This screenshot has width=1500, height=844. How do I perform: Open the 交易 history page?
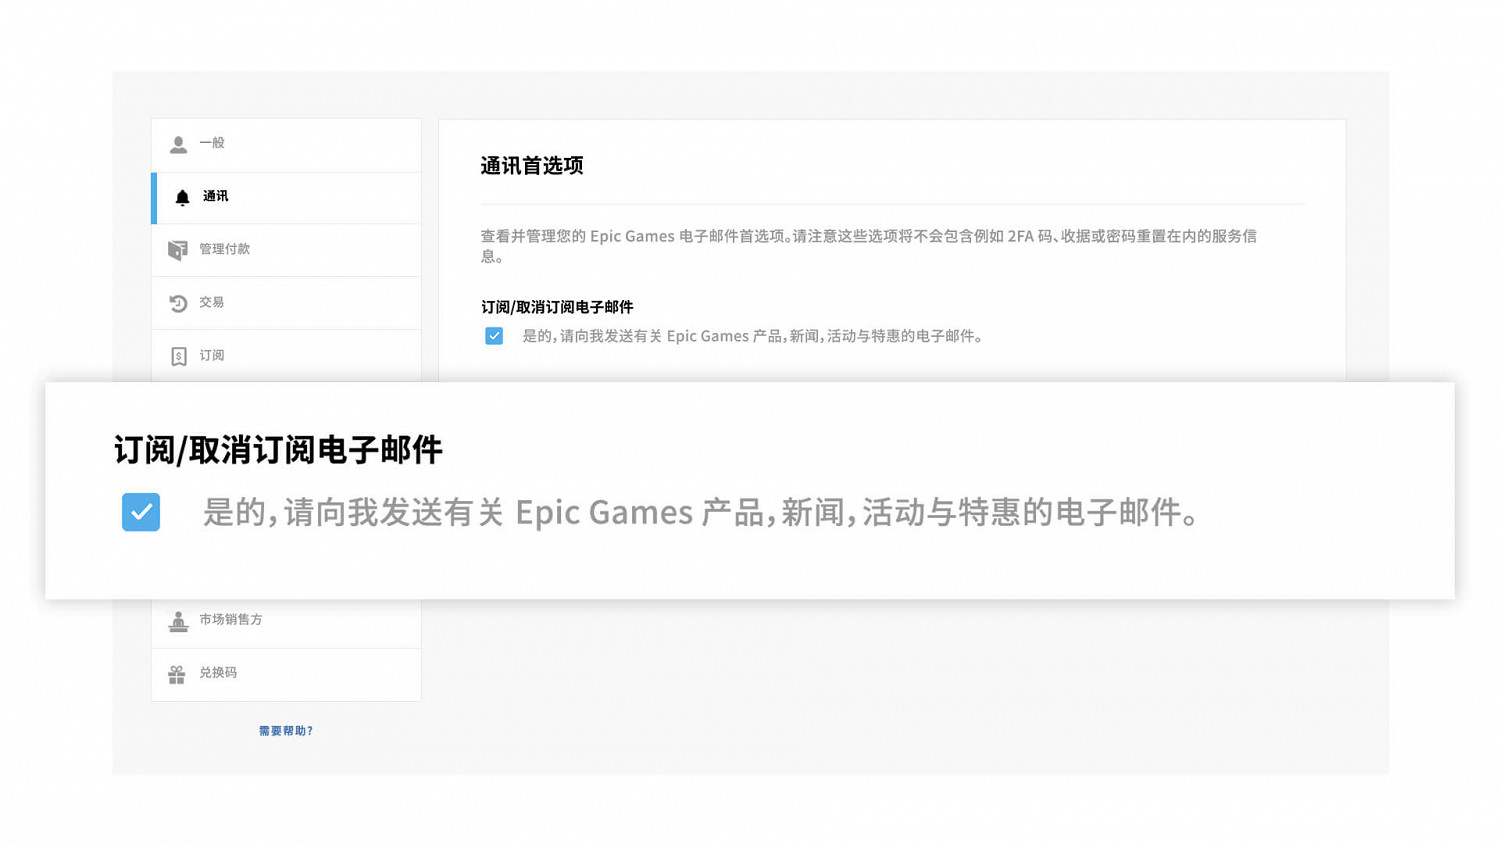[211, 302]
